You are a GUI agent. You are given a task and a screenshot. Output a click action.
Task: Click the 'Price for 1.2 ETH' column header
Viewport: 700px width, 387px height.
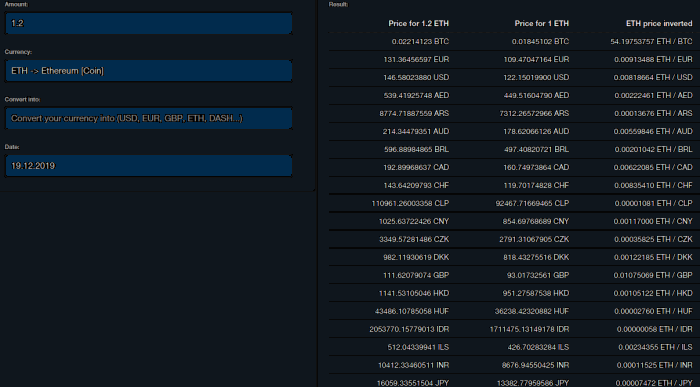pyautogui.click(x=418, y=23)
